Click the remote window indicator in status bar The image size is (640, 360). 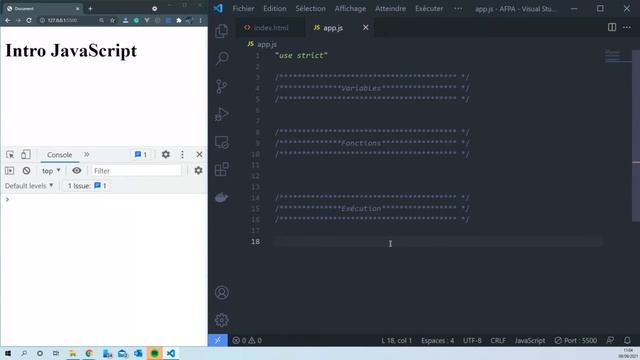point(218,340)
